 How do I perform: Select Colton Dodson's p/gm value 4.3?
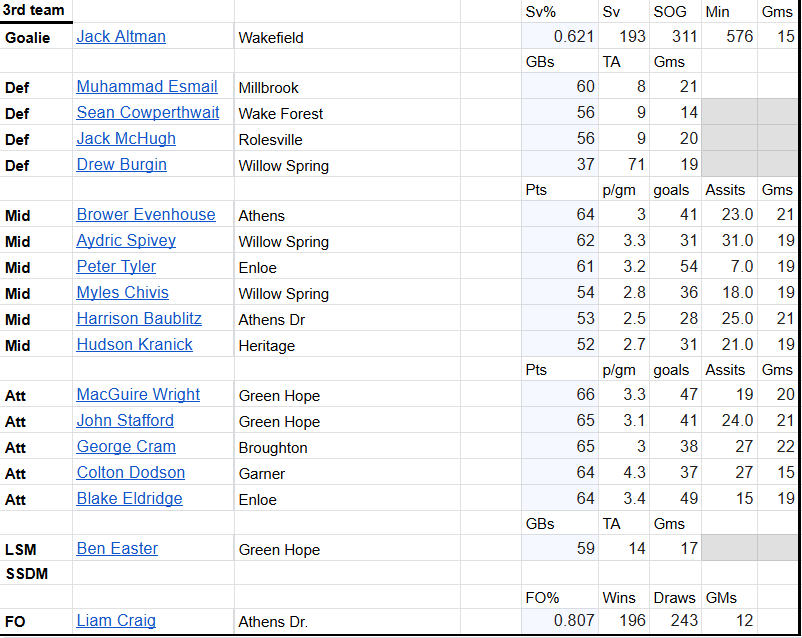click(624, 473)
